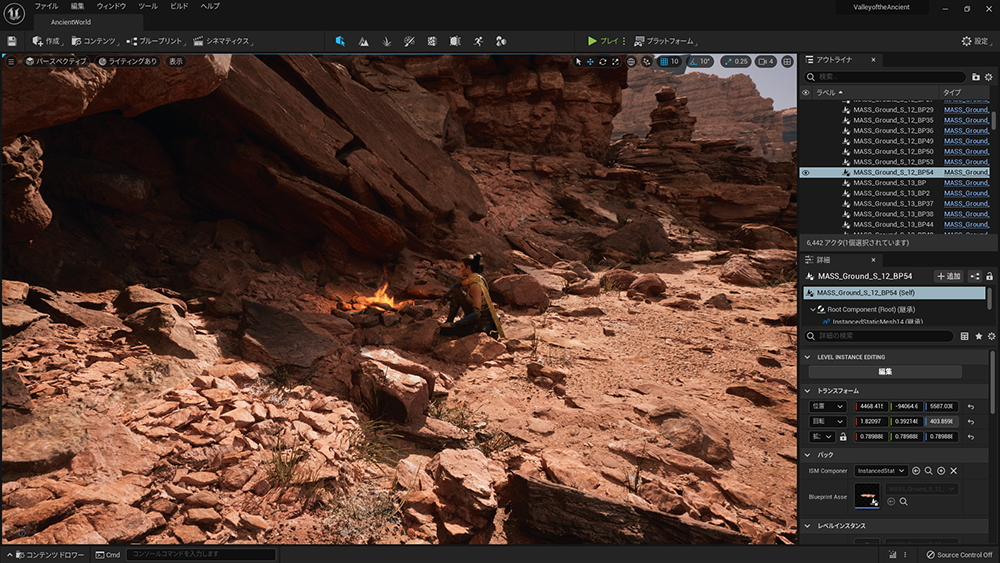Collapse the LEVEL INSTANCE EDITING section
The height and width of the screenshot is (563, 1000).
tap(807, 357)
